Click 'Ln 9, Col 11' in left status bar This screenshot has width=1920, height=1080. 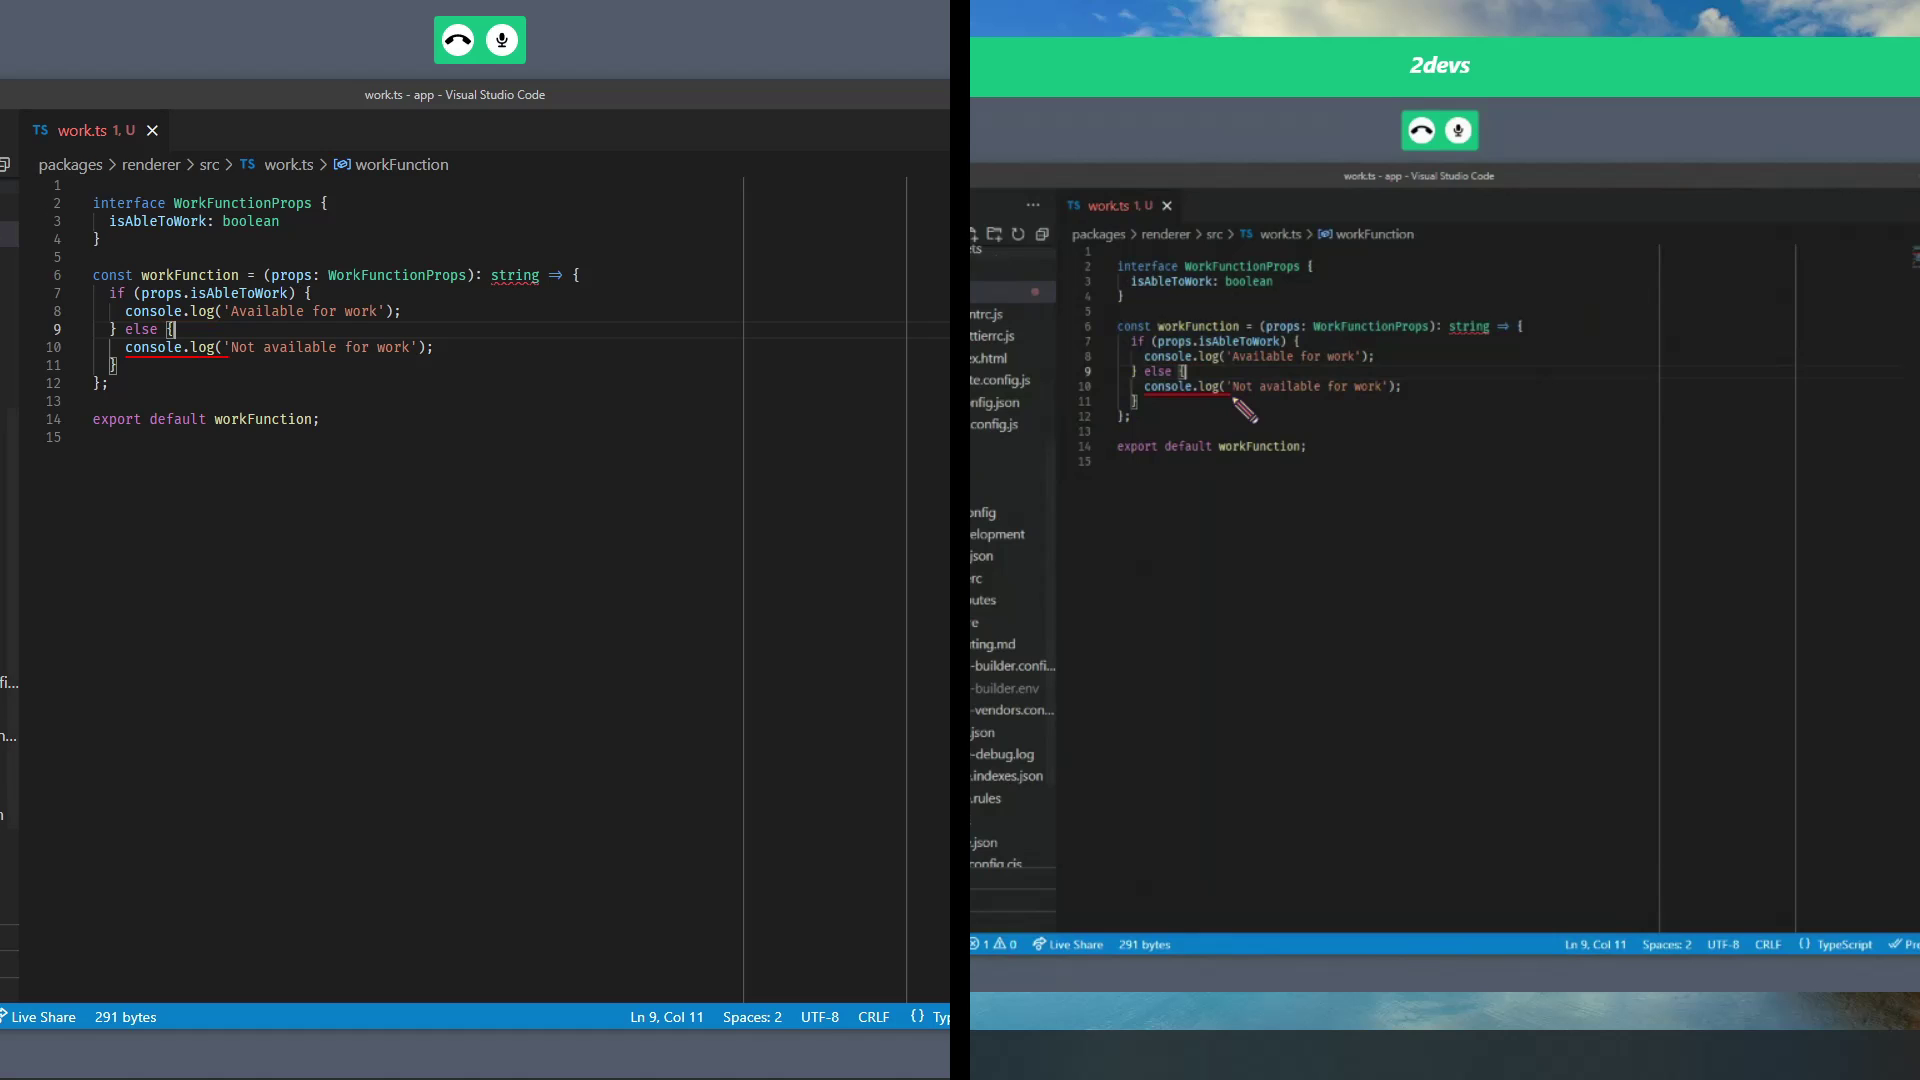click(666, 1017)
